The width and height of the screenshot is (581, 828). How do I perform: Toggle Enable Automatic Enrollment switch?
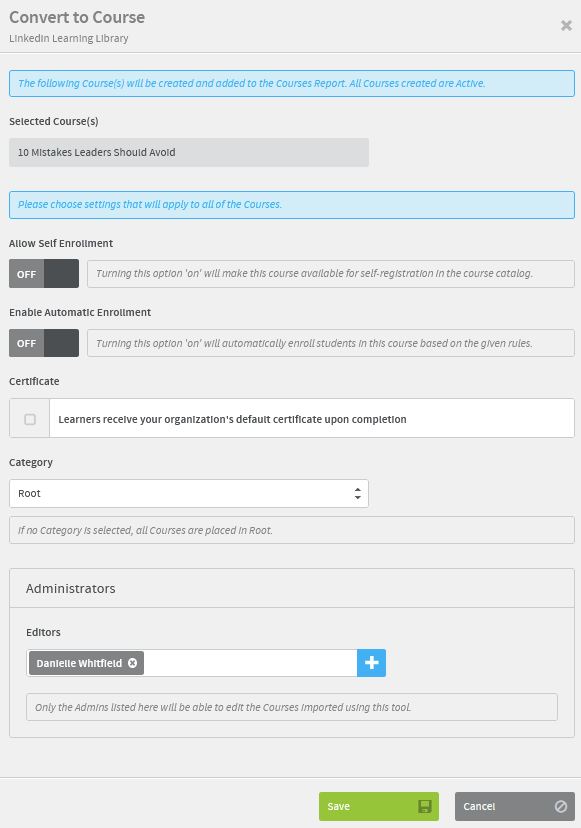(44, 343)
